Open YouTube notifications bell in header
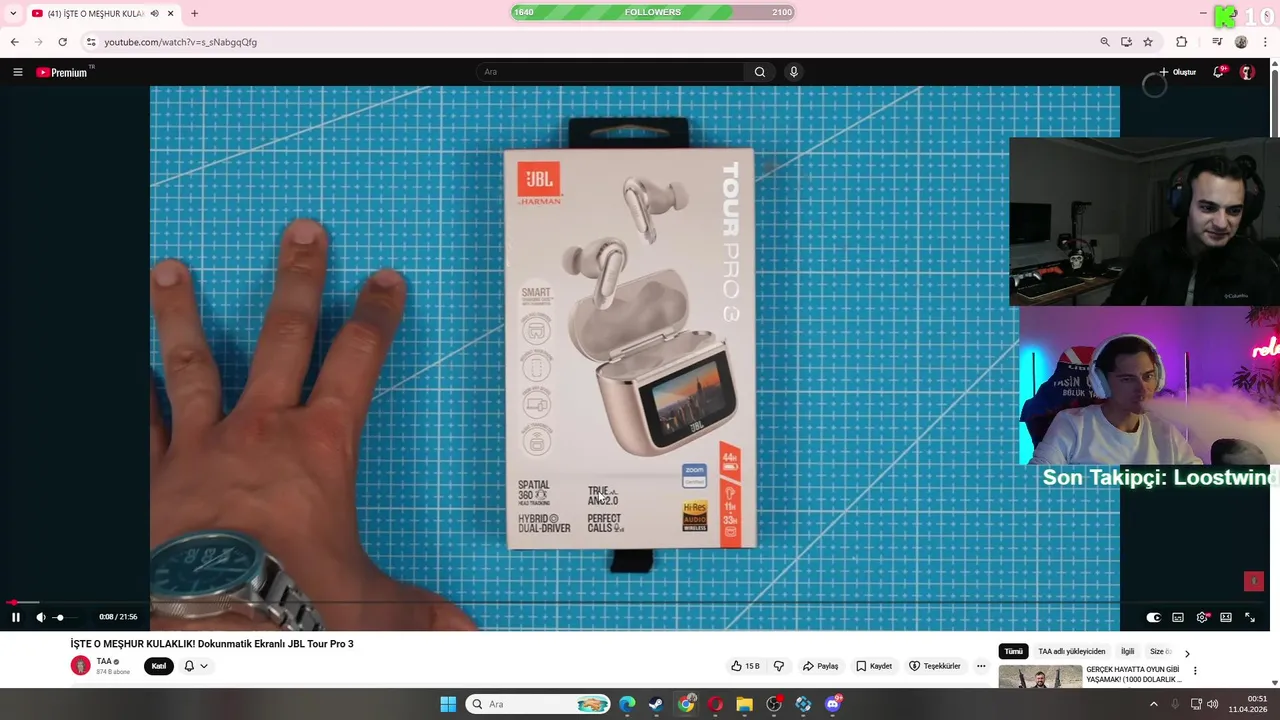Image resolution: width=1280 pixels, height=720 pixels. point(1219,72)
